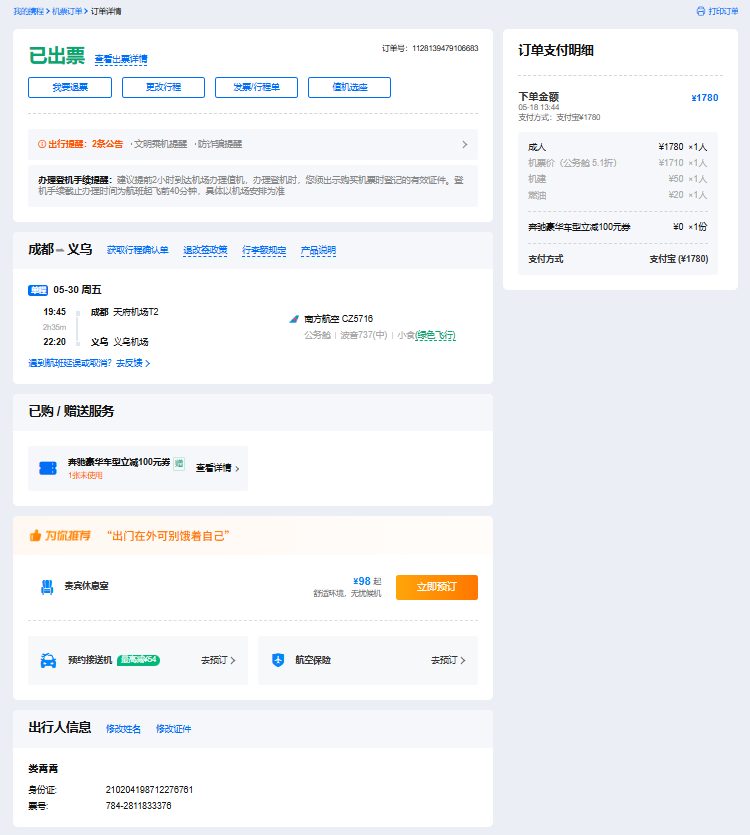Click the 贵宾休息室 lounge seat icon
The height and width of the screenshot is (835, 750).
pyautogui.click(x=46, y=587)
